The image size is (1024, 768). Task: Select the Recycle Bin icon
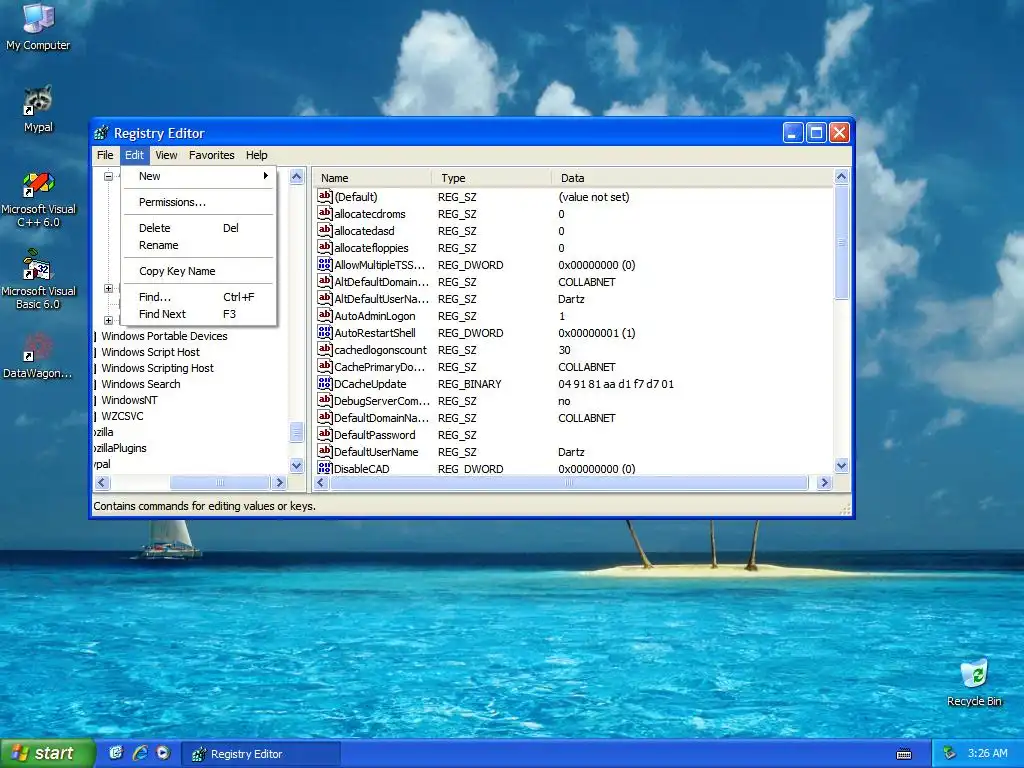[974, 682]
